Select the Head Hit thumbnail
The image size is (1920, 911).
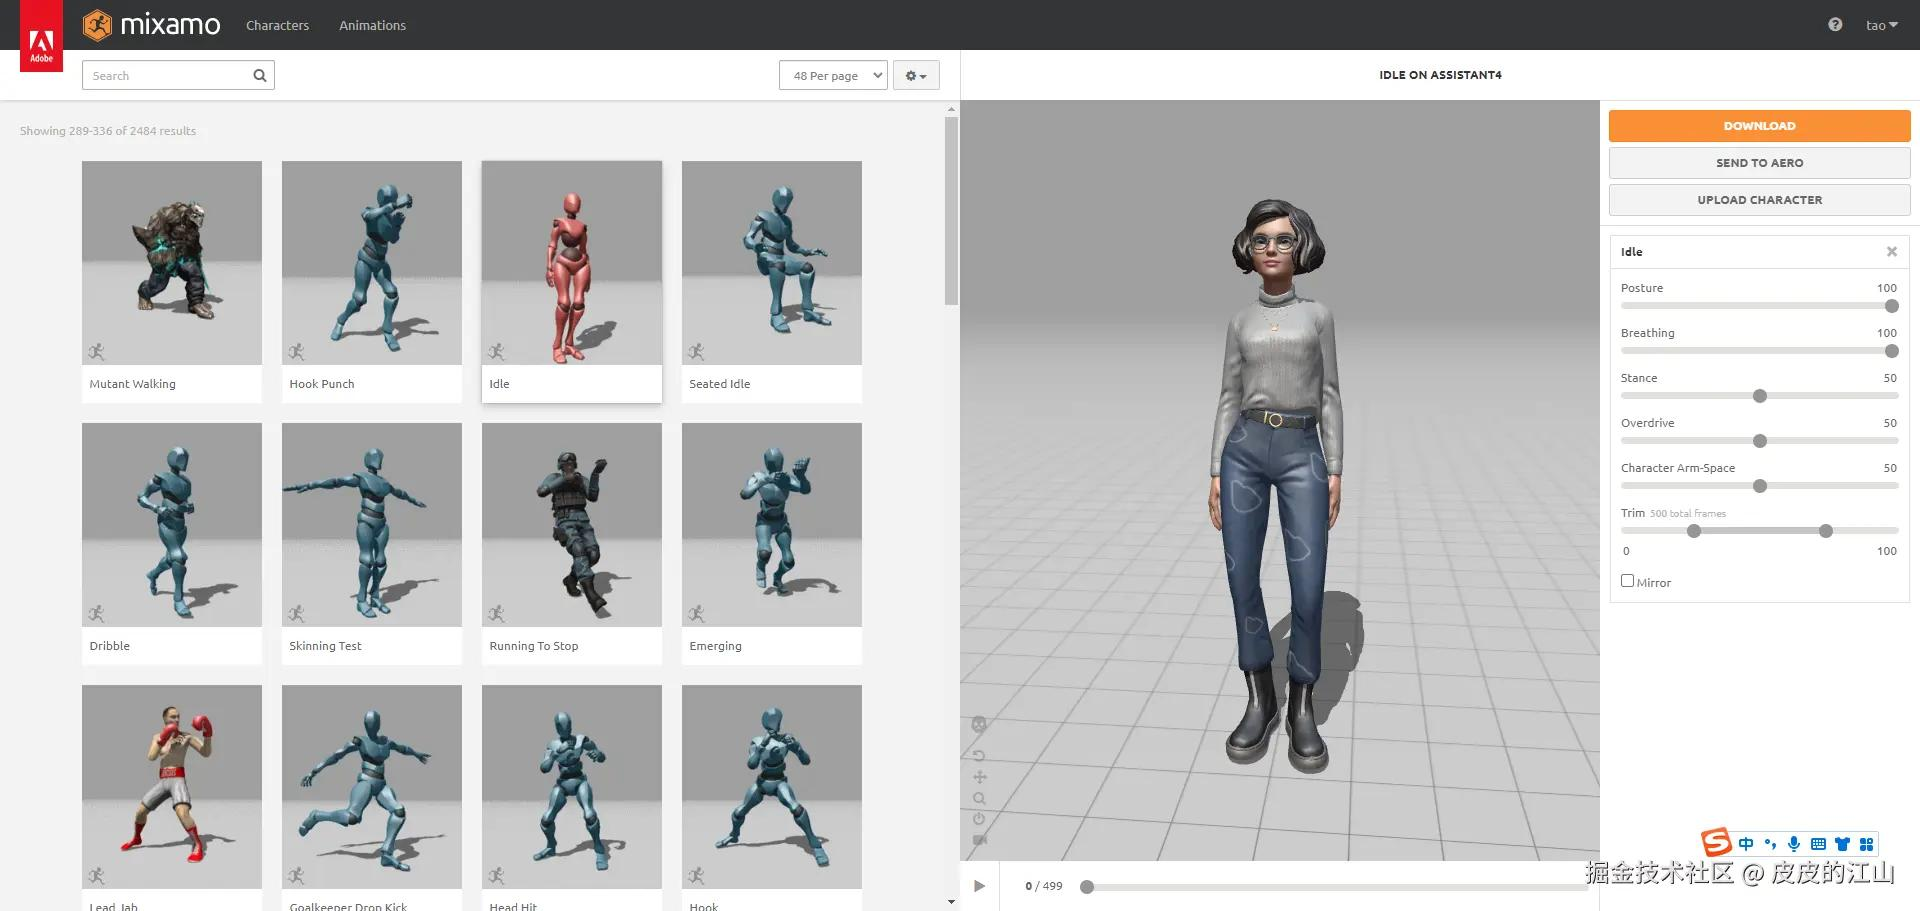coord(572,787)
